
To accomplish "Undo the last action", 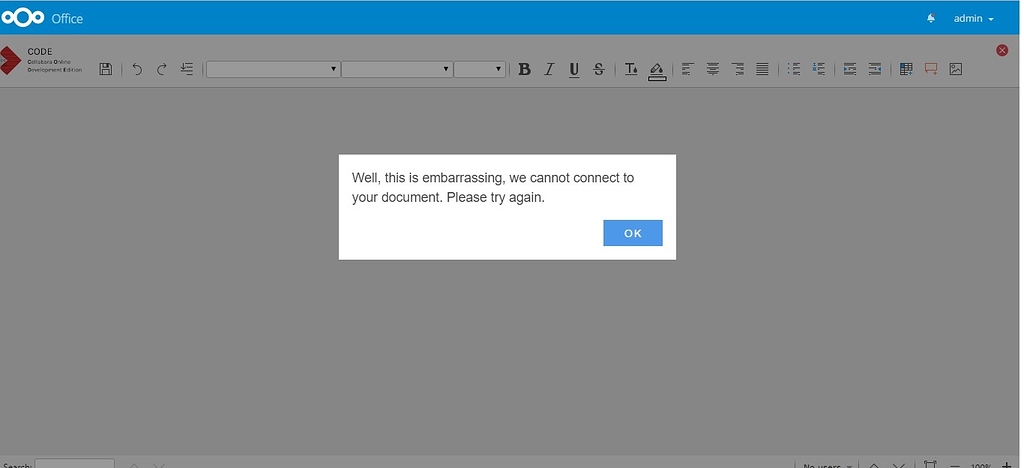I will pos(136,69).
